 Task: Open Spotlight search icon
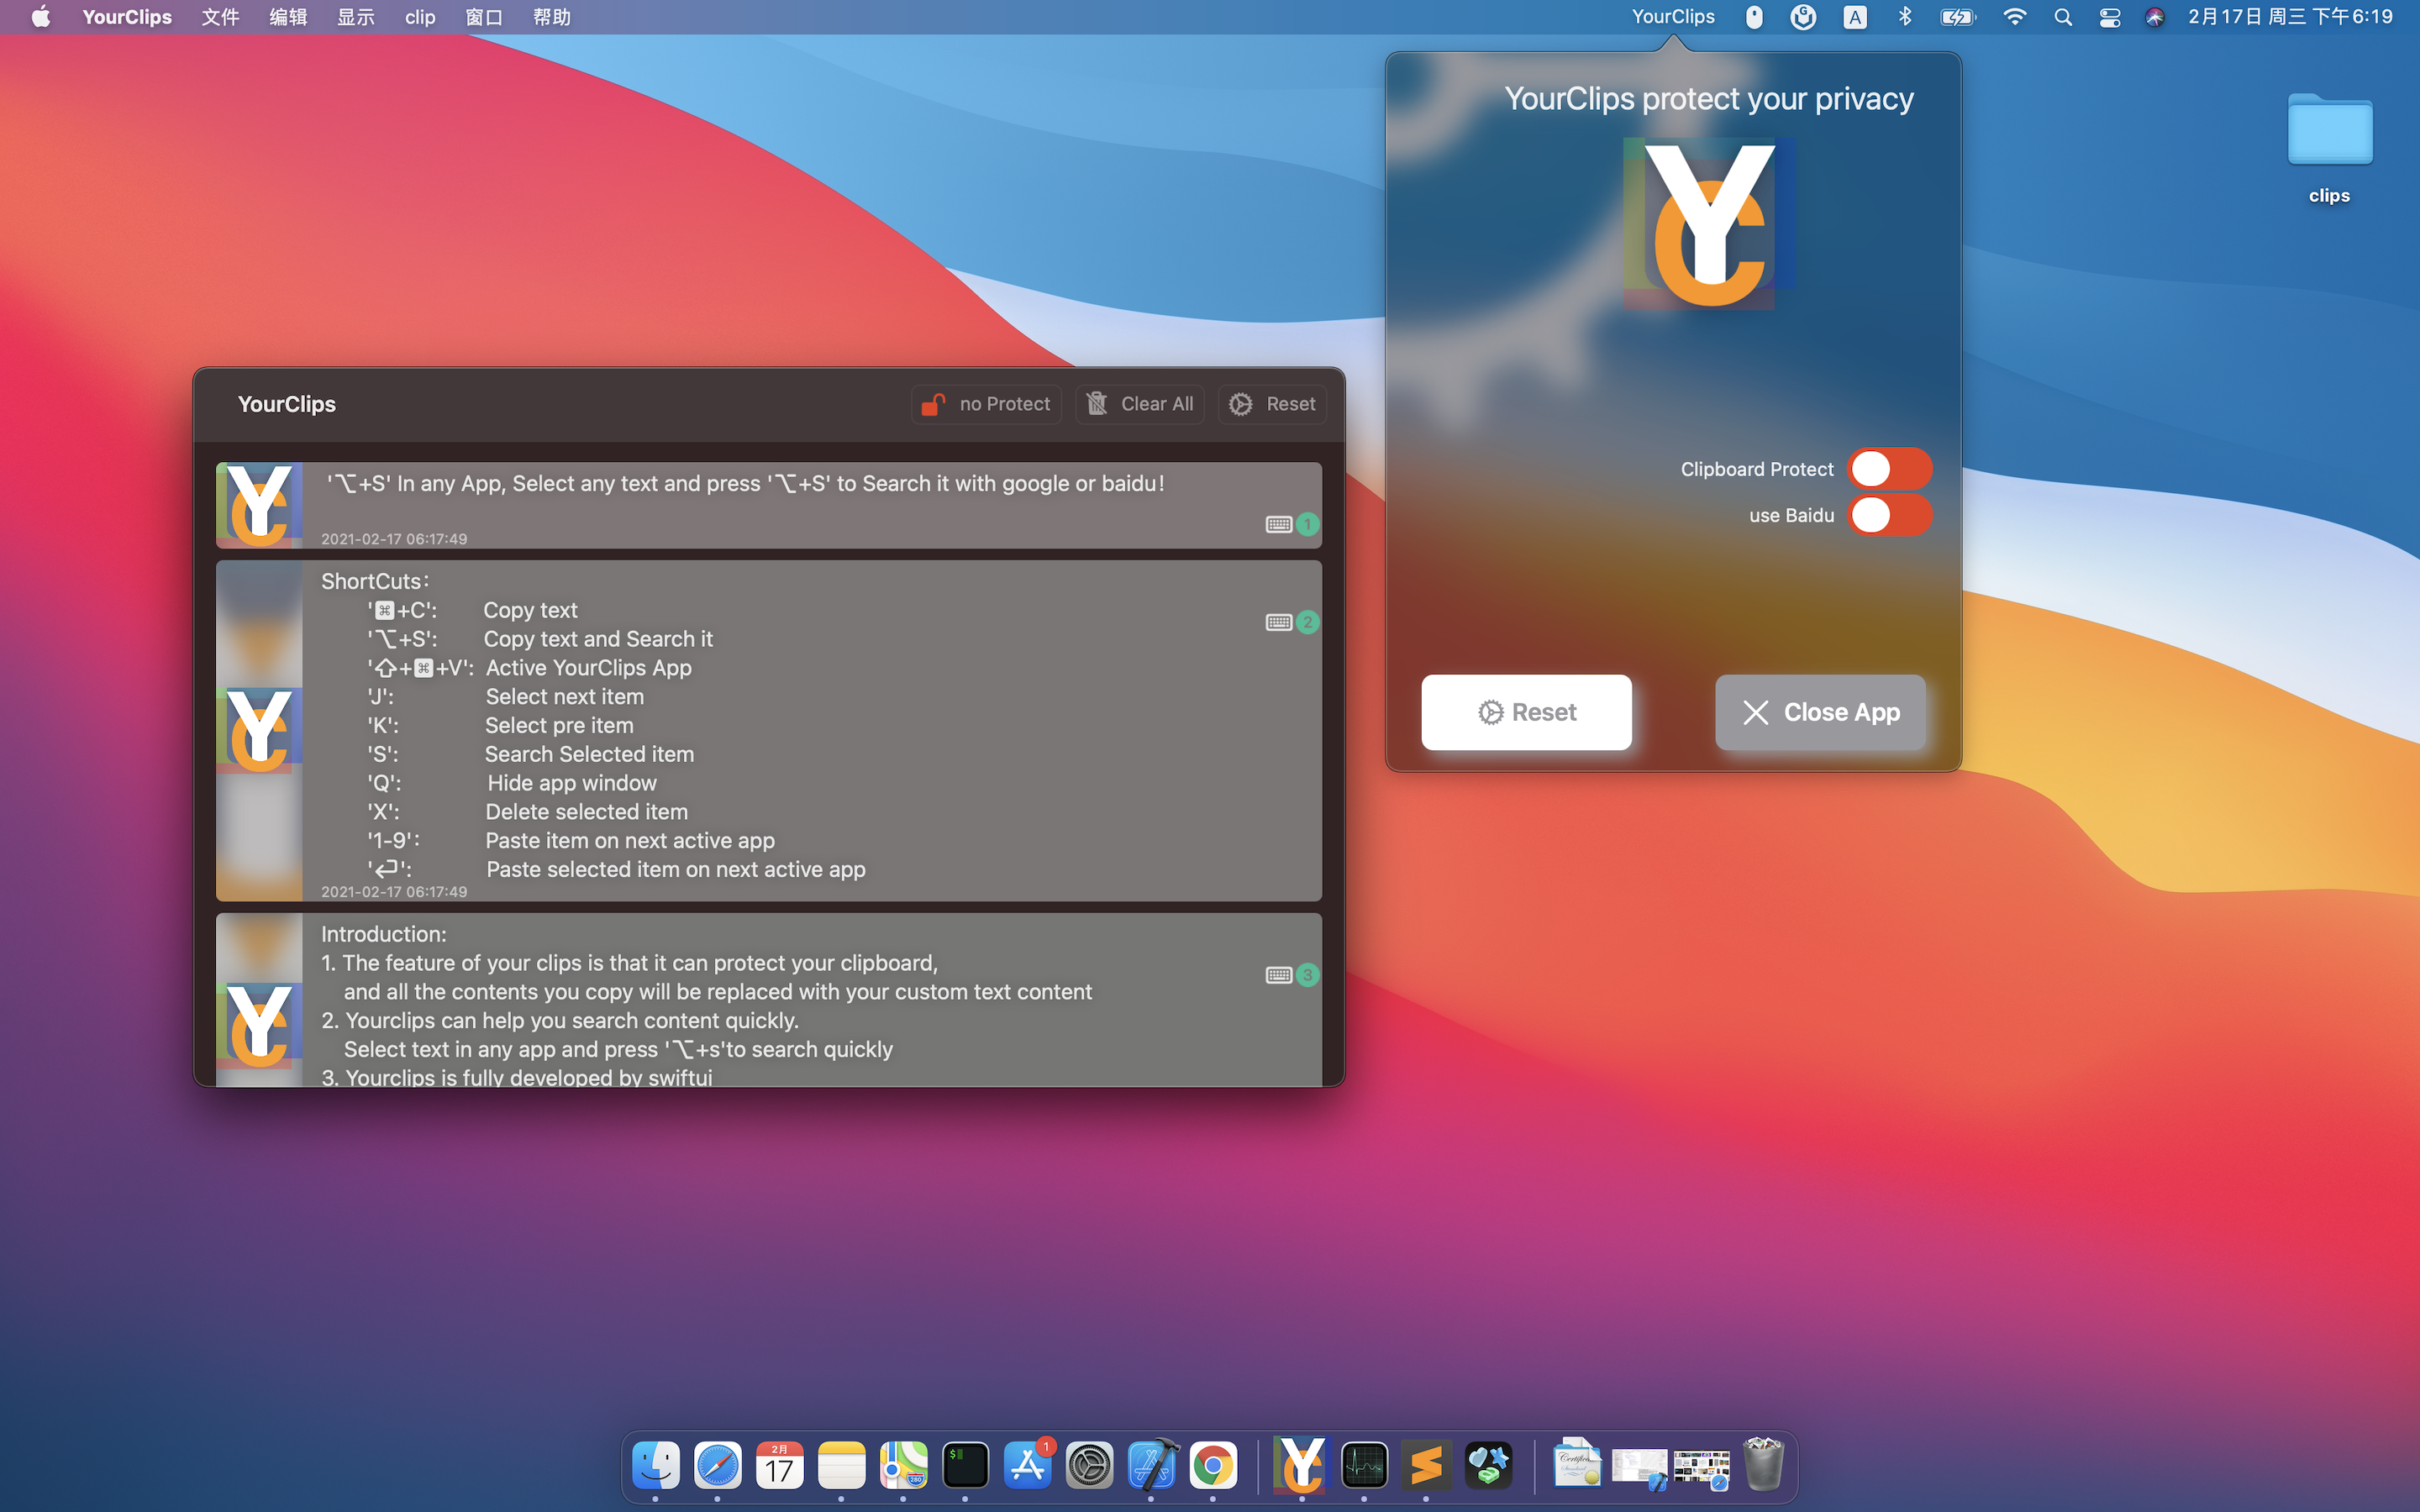coord(2062,17)
